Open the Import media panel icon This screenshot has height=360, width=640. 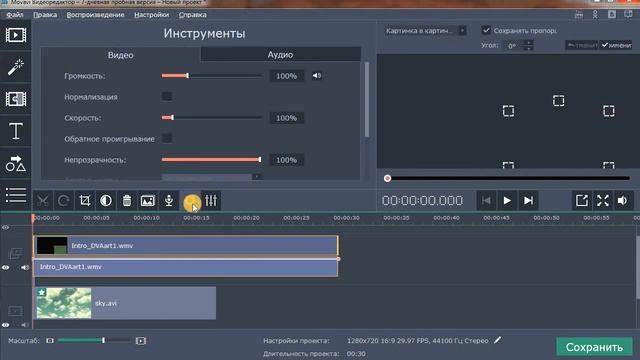16,35
